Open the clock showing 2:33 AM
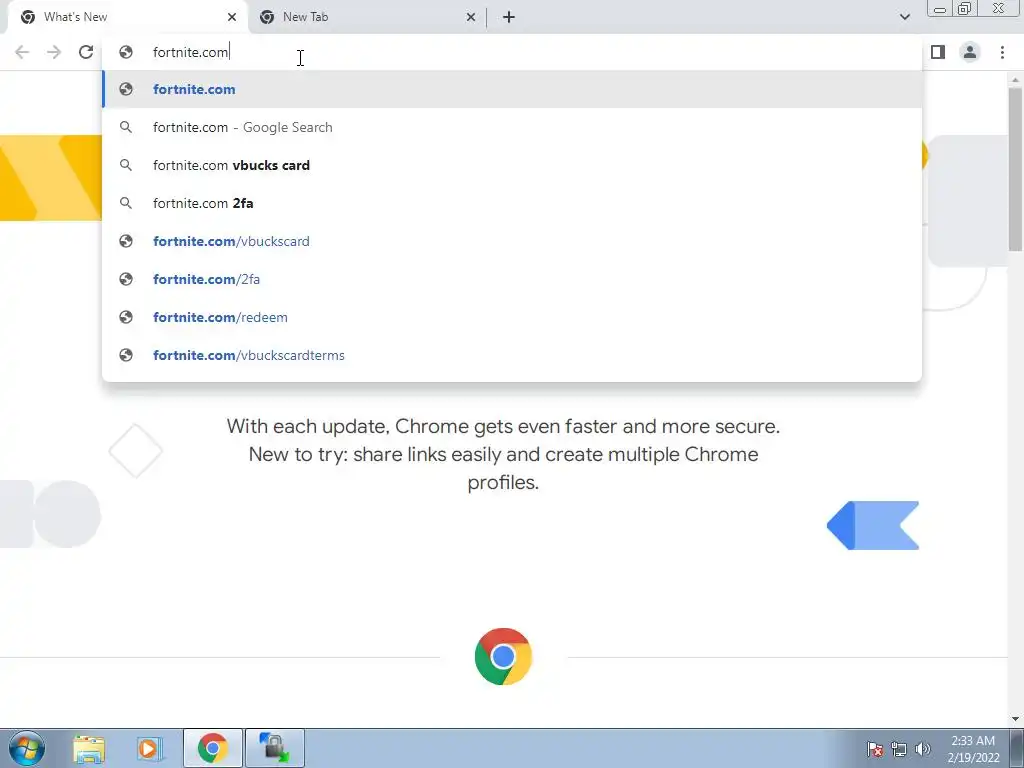Image resolution: width=1024 pixels, height=768 pixels. coord(973,749)
